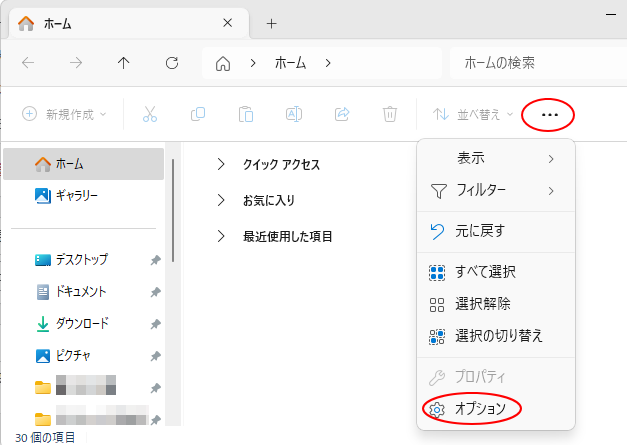Open the 並べ替え sort dropdown

tap(473, 115)
